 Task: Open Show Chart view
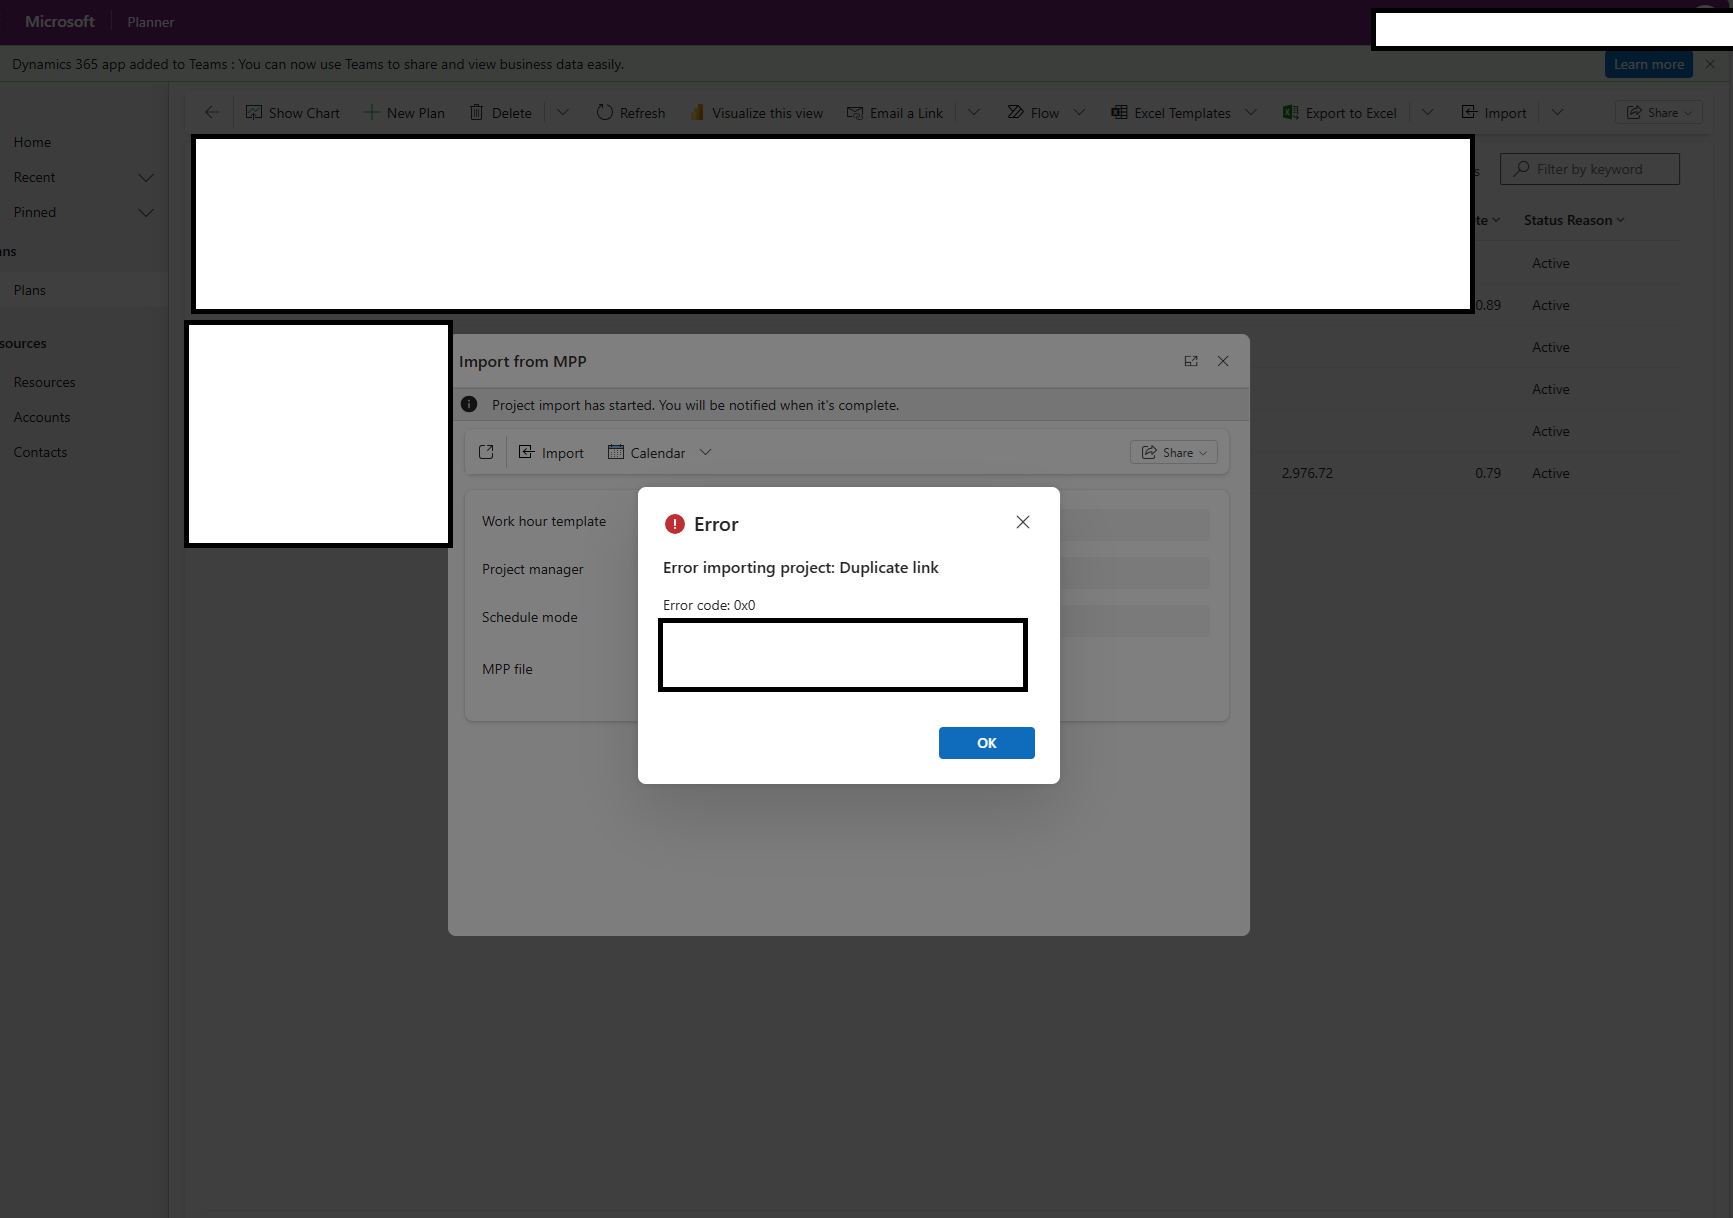point(293,113)
